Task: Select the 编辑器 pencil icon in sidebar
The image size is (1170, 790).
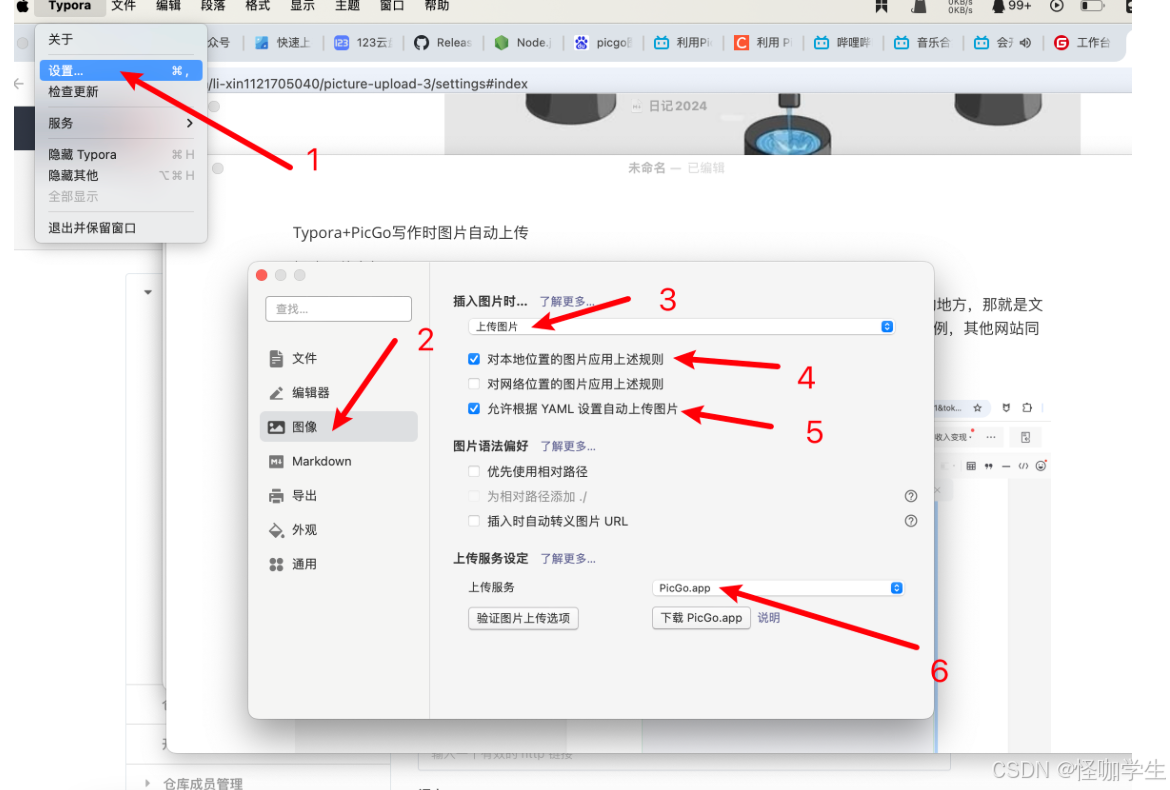Action: [x=276, y=392]
